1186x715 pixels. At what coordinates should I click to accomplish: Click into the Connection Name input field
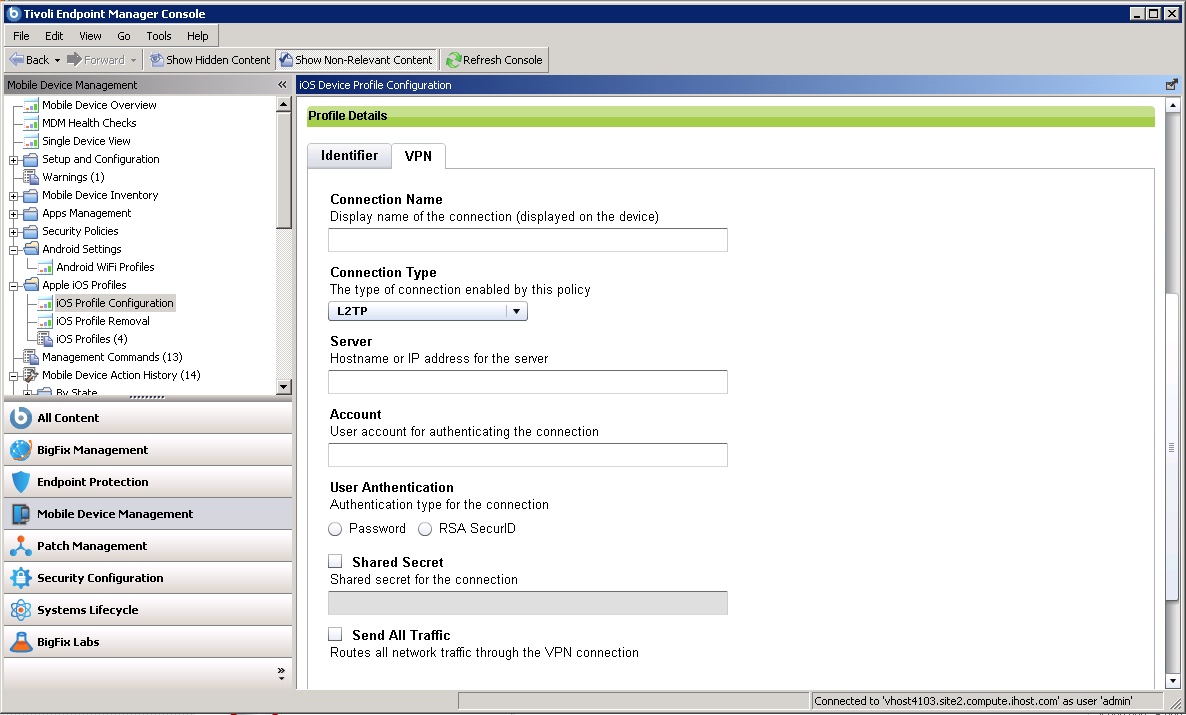(528, 240)
